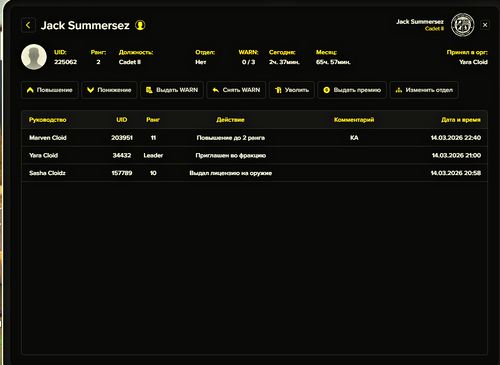Click rank 10 in Sasha Cloidz row
Screen dimensions: 500x365
coord(153,173)
